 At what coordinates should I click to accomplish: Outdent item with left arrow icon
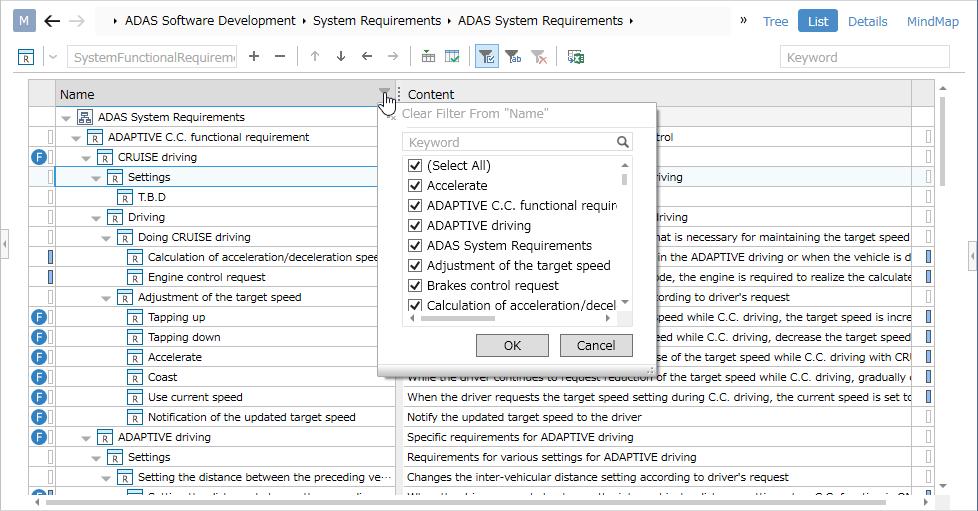click(x=367, y=57)
